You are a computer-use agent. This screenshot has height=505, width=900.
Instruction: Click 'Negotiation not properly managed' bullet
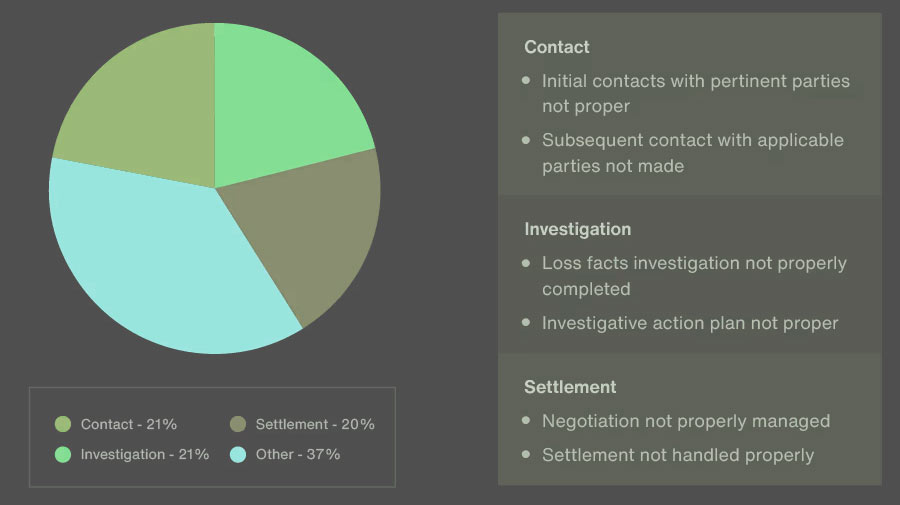pos(686,421)
